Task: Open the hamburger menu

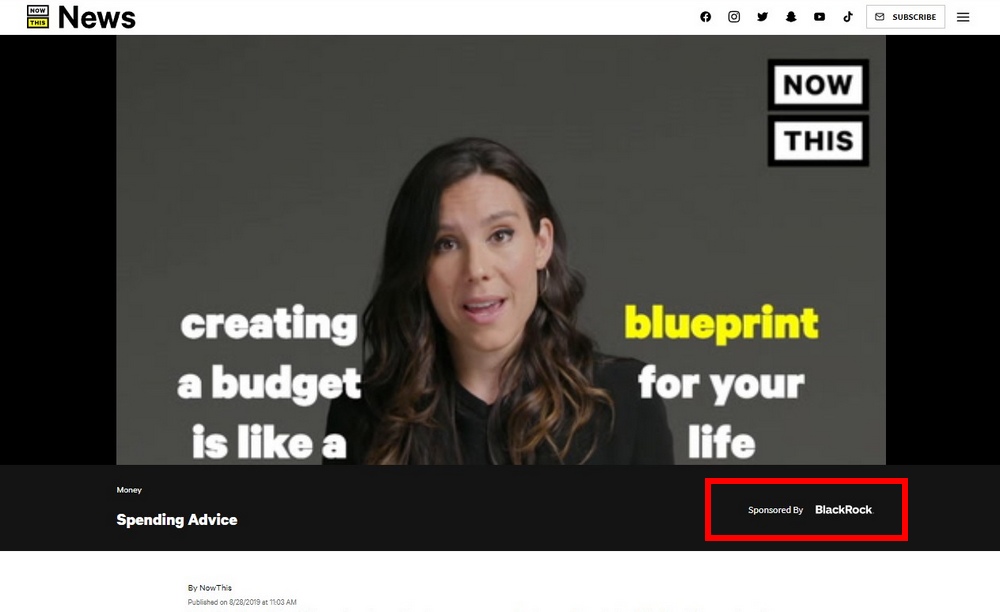Action: tap(963, 17)
